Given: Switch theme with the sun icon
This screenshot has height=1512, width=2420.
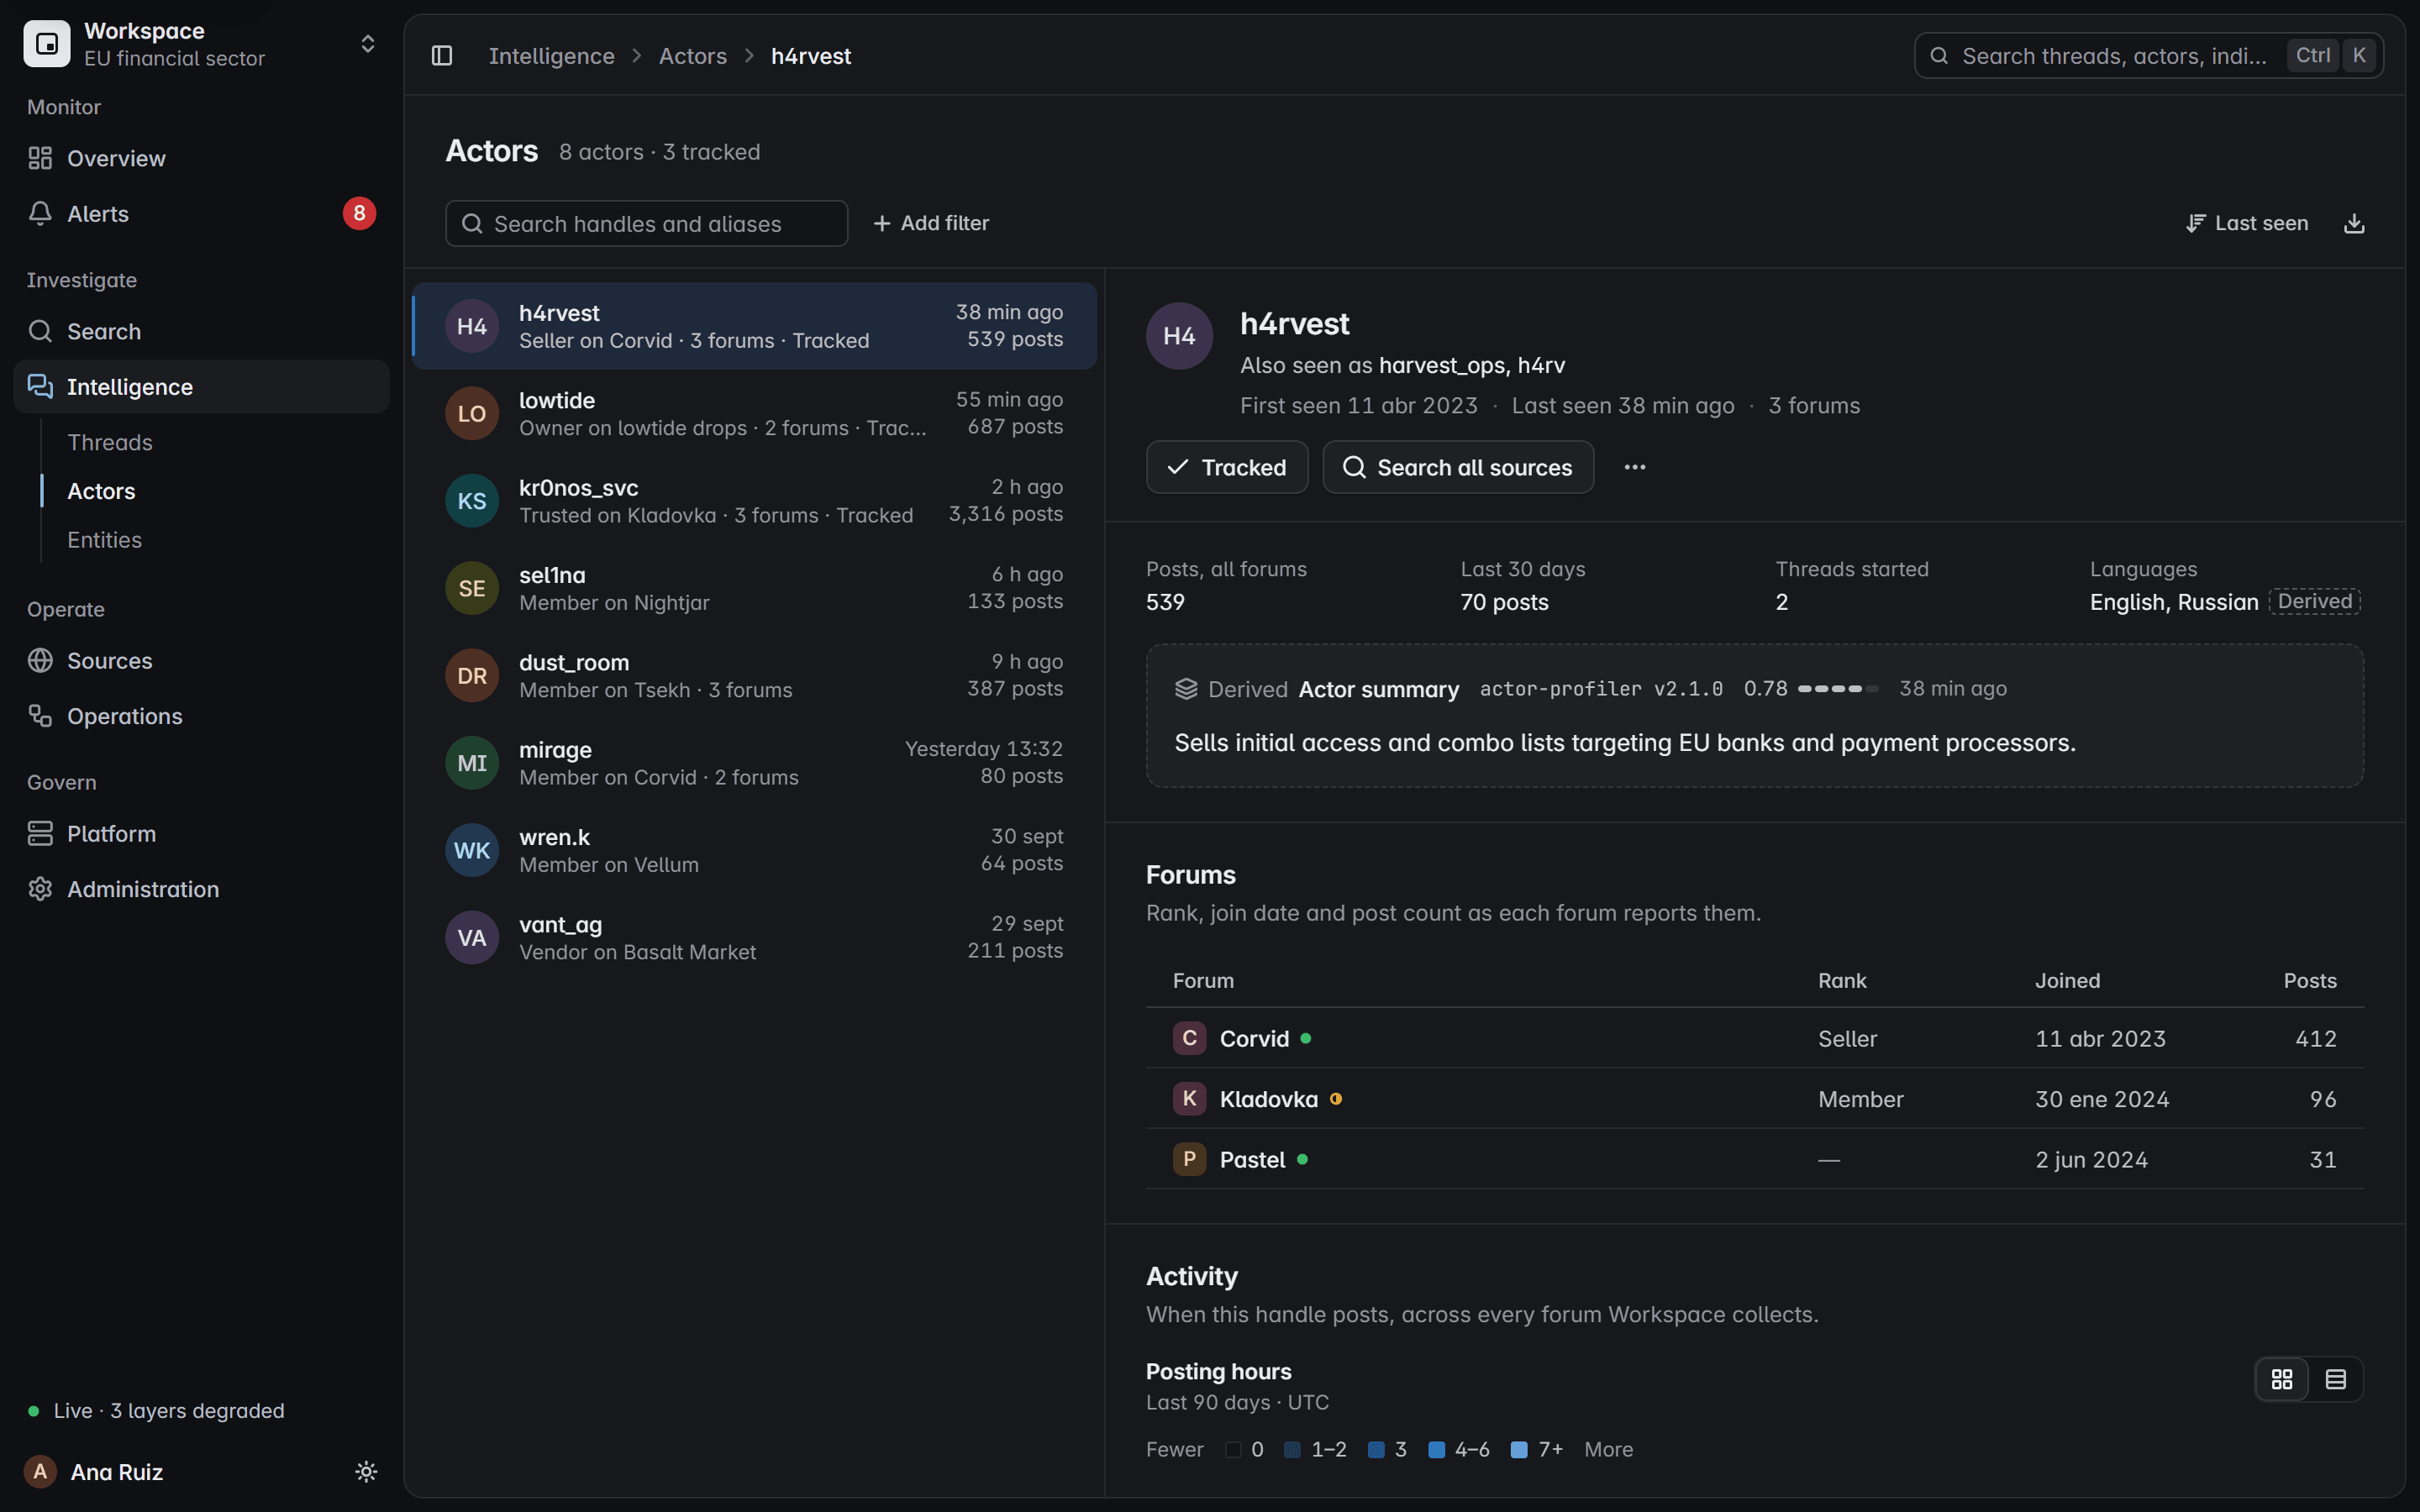Looking at the screenshot, I should pyautogui.click(x=366, y=1472).
